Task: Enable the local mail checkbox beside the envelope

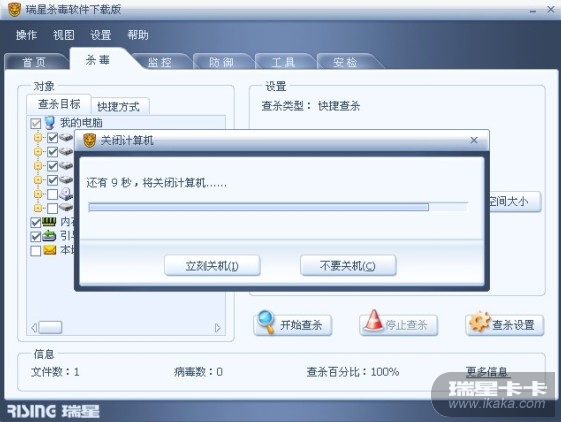Action: click(35, 251)
